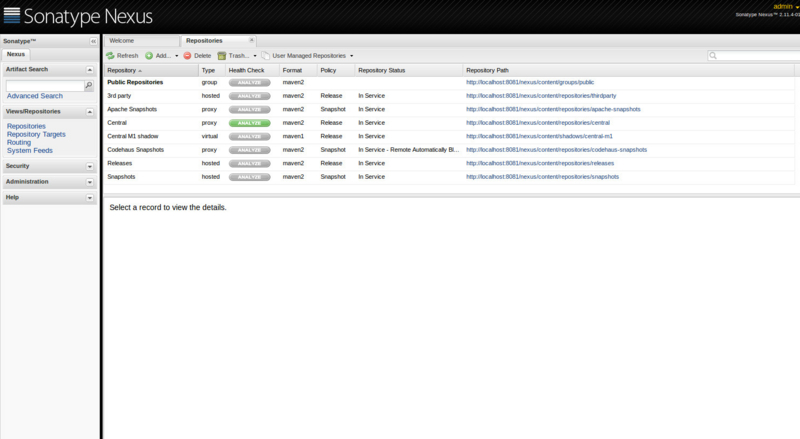Click the repository filter search field

pos(759,56)
